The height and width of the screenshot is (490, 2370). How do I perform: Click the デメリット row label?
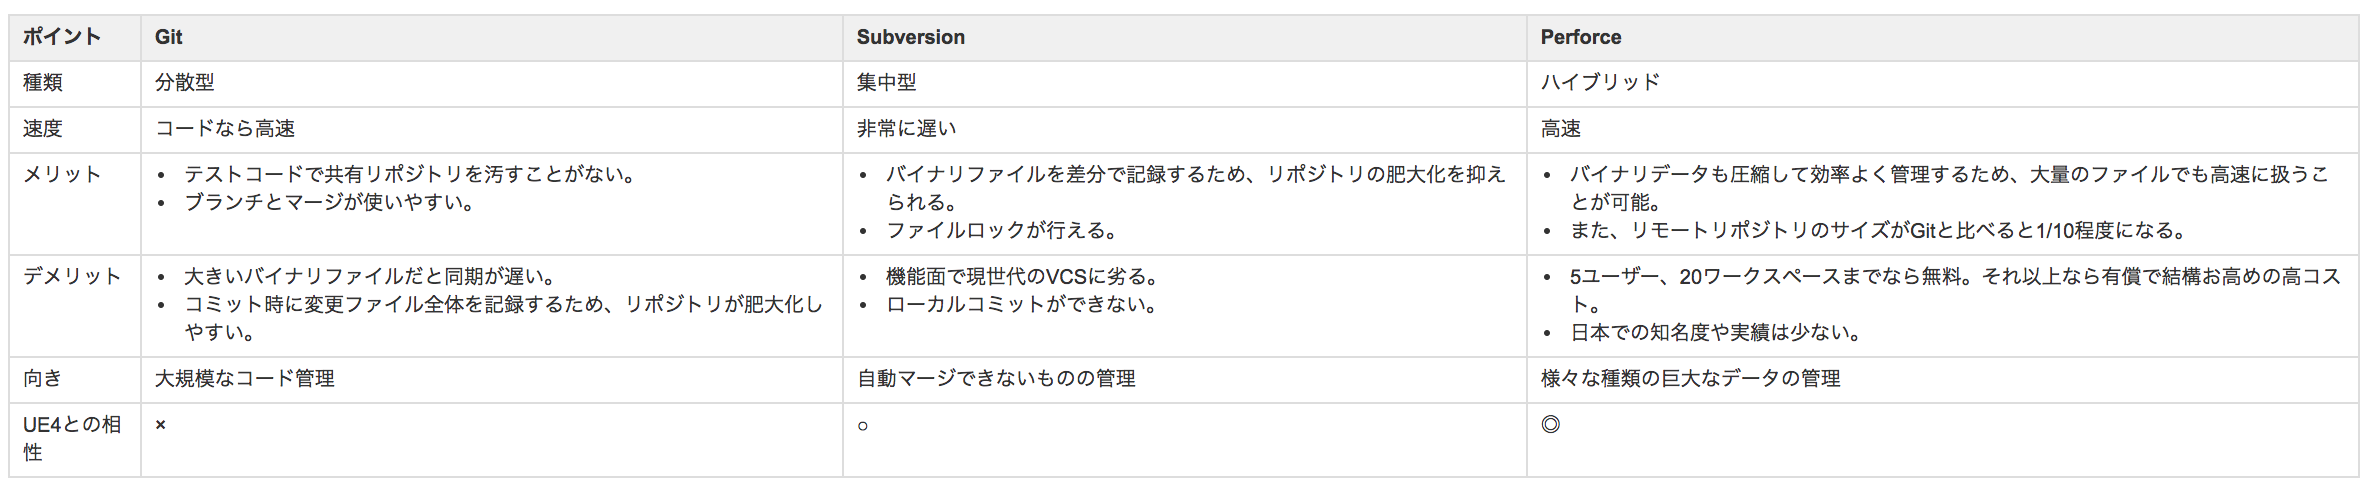point(72,277)
